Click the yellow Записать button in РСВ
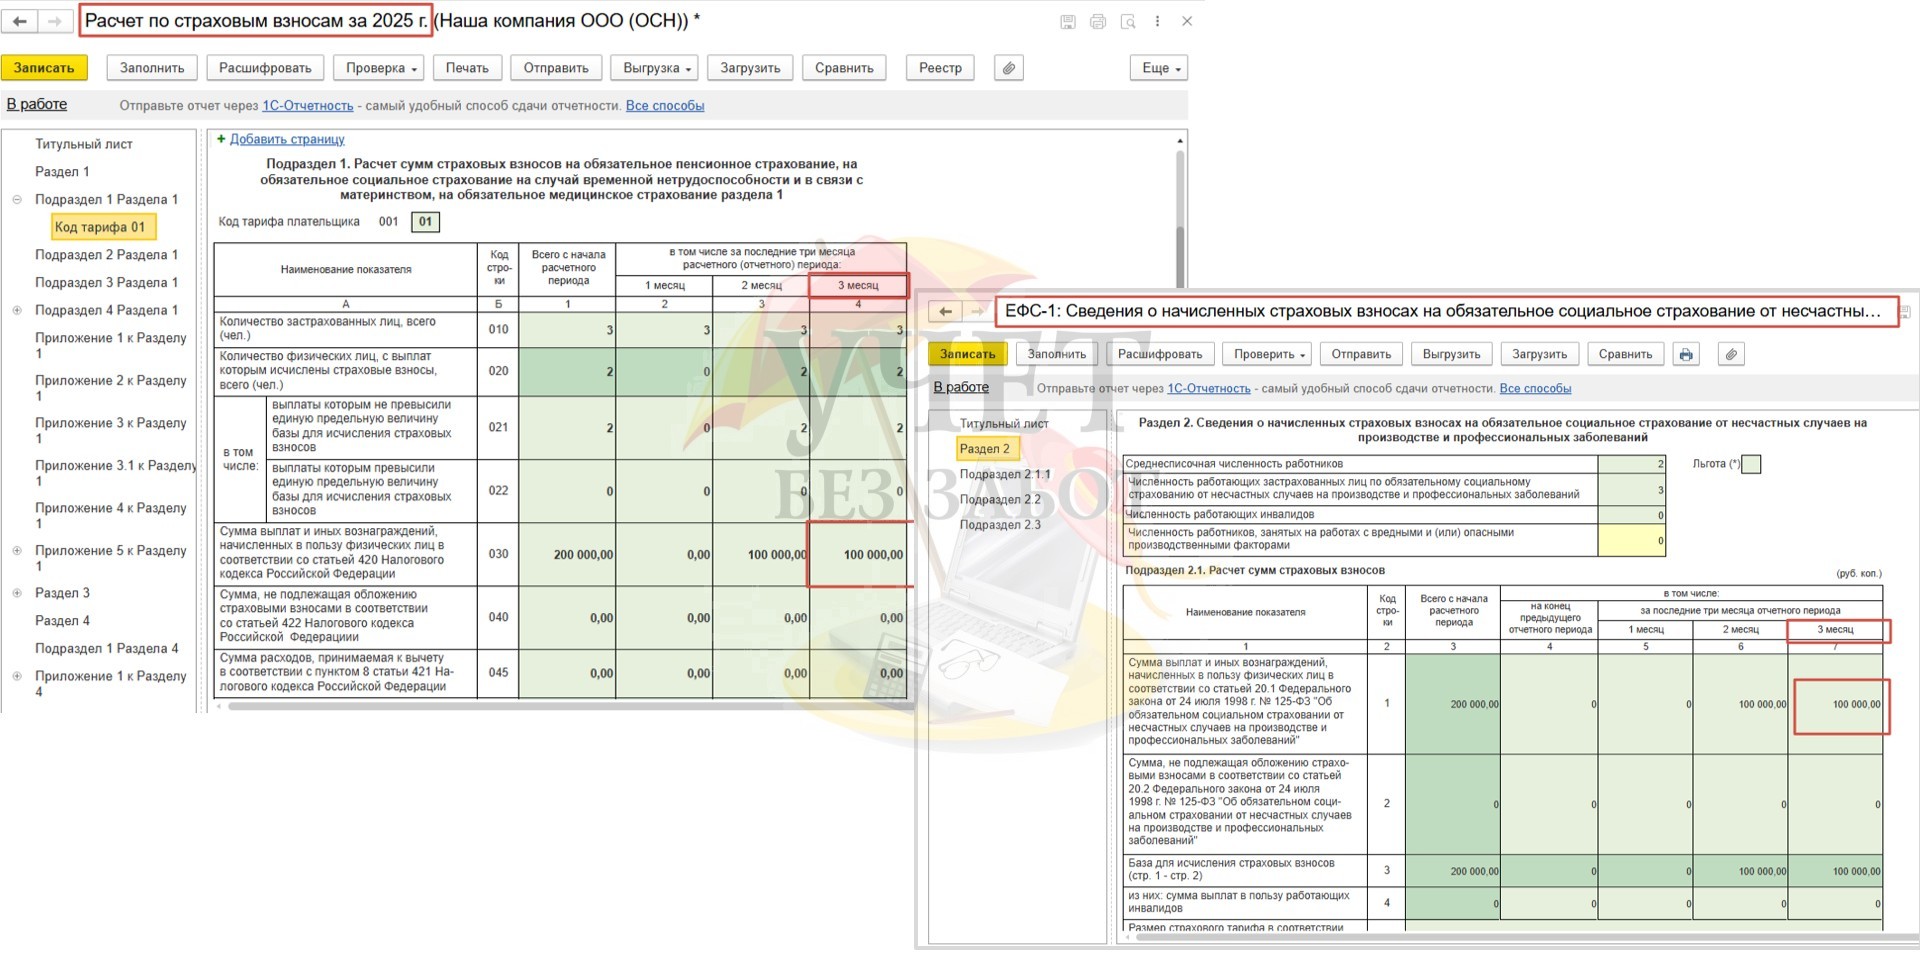Screen dimensions: 1920x954 (x=44, y=68)
